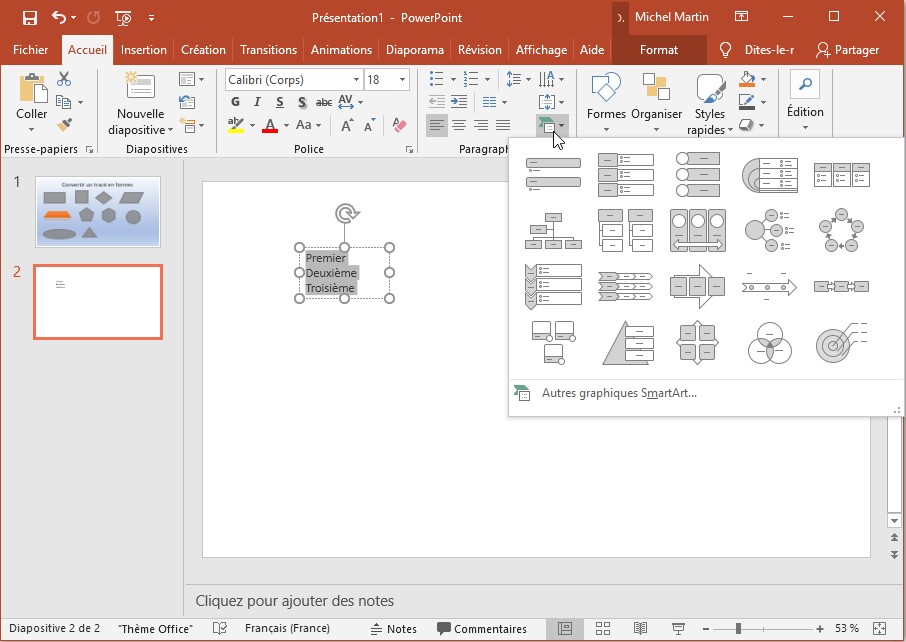Image resolution: width=906 pixels, height=642 pixels.
Task: Click the Commentaires button in status bar
Action: tap(481, 629)
